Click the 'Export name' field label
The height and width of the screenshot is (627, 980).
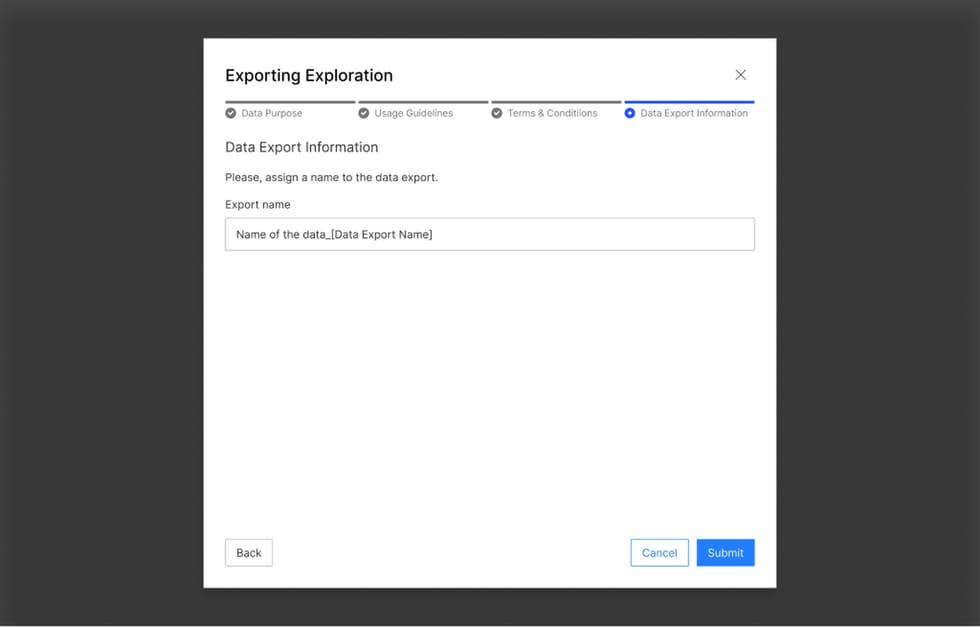pyautogui.click(x=258, y=204)
